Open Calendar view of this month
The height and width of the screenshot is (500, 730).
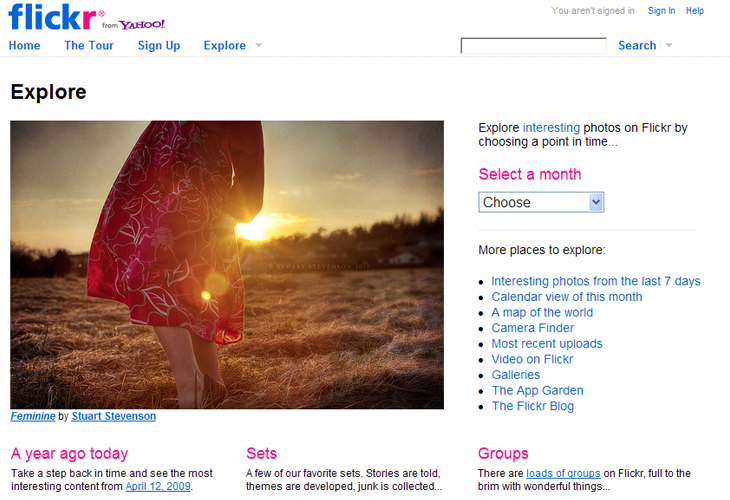click(566, 297)
